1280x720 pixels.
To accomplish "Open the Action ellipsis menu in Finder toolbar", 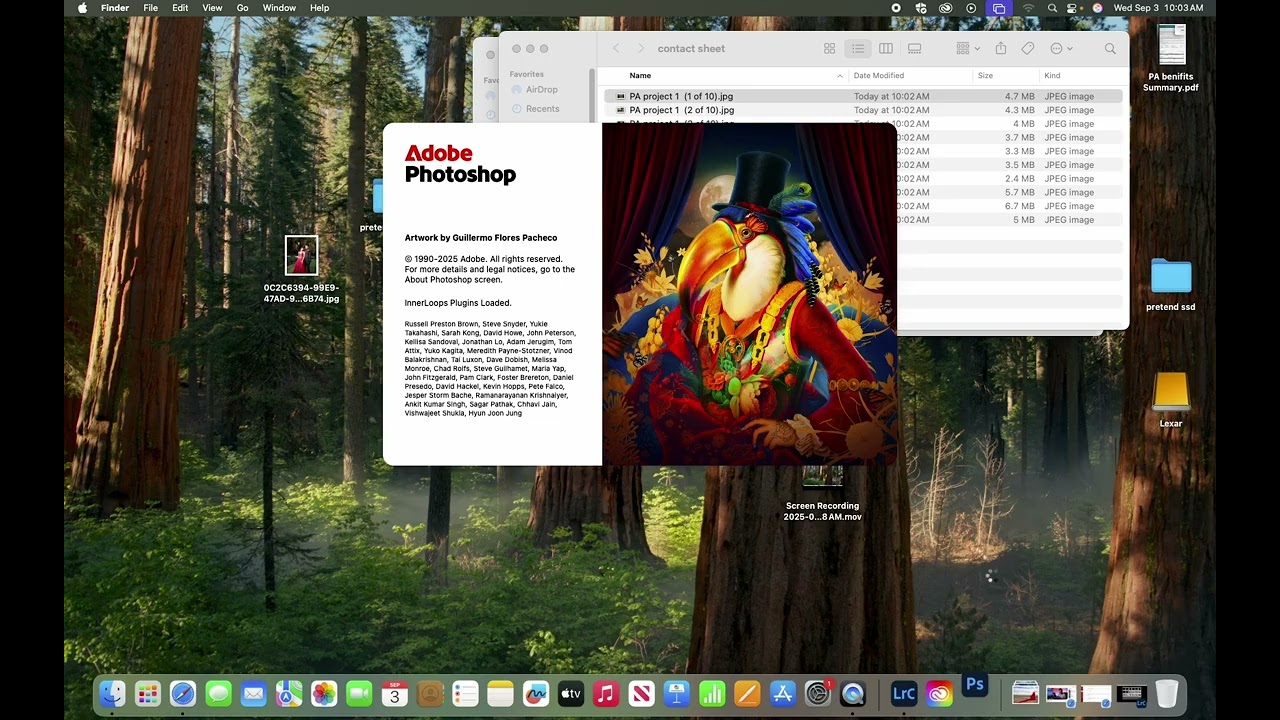I will (x=1061, y=49).
